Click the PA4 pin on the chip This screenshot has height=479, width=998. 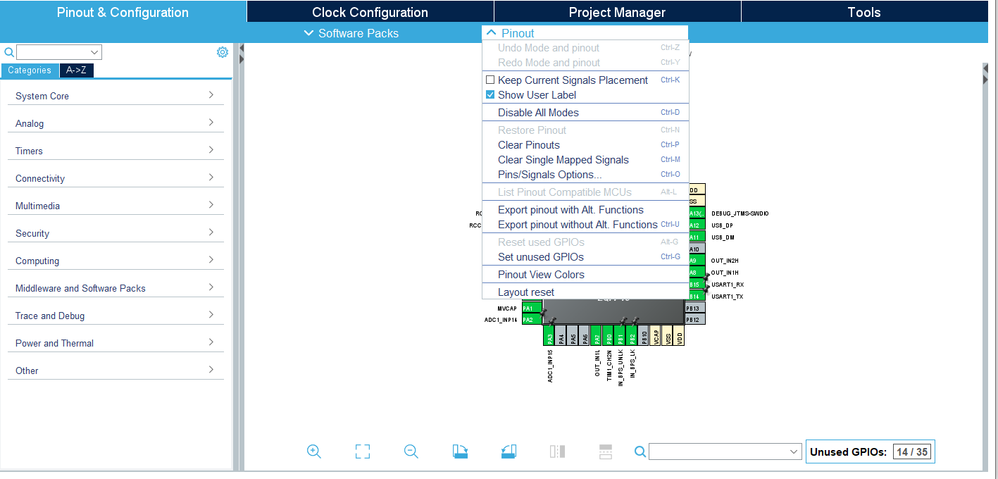point(561,335)
